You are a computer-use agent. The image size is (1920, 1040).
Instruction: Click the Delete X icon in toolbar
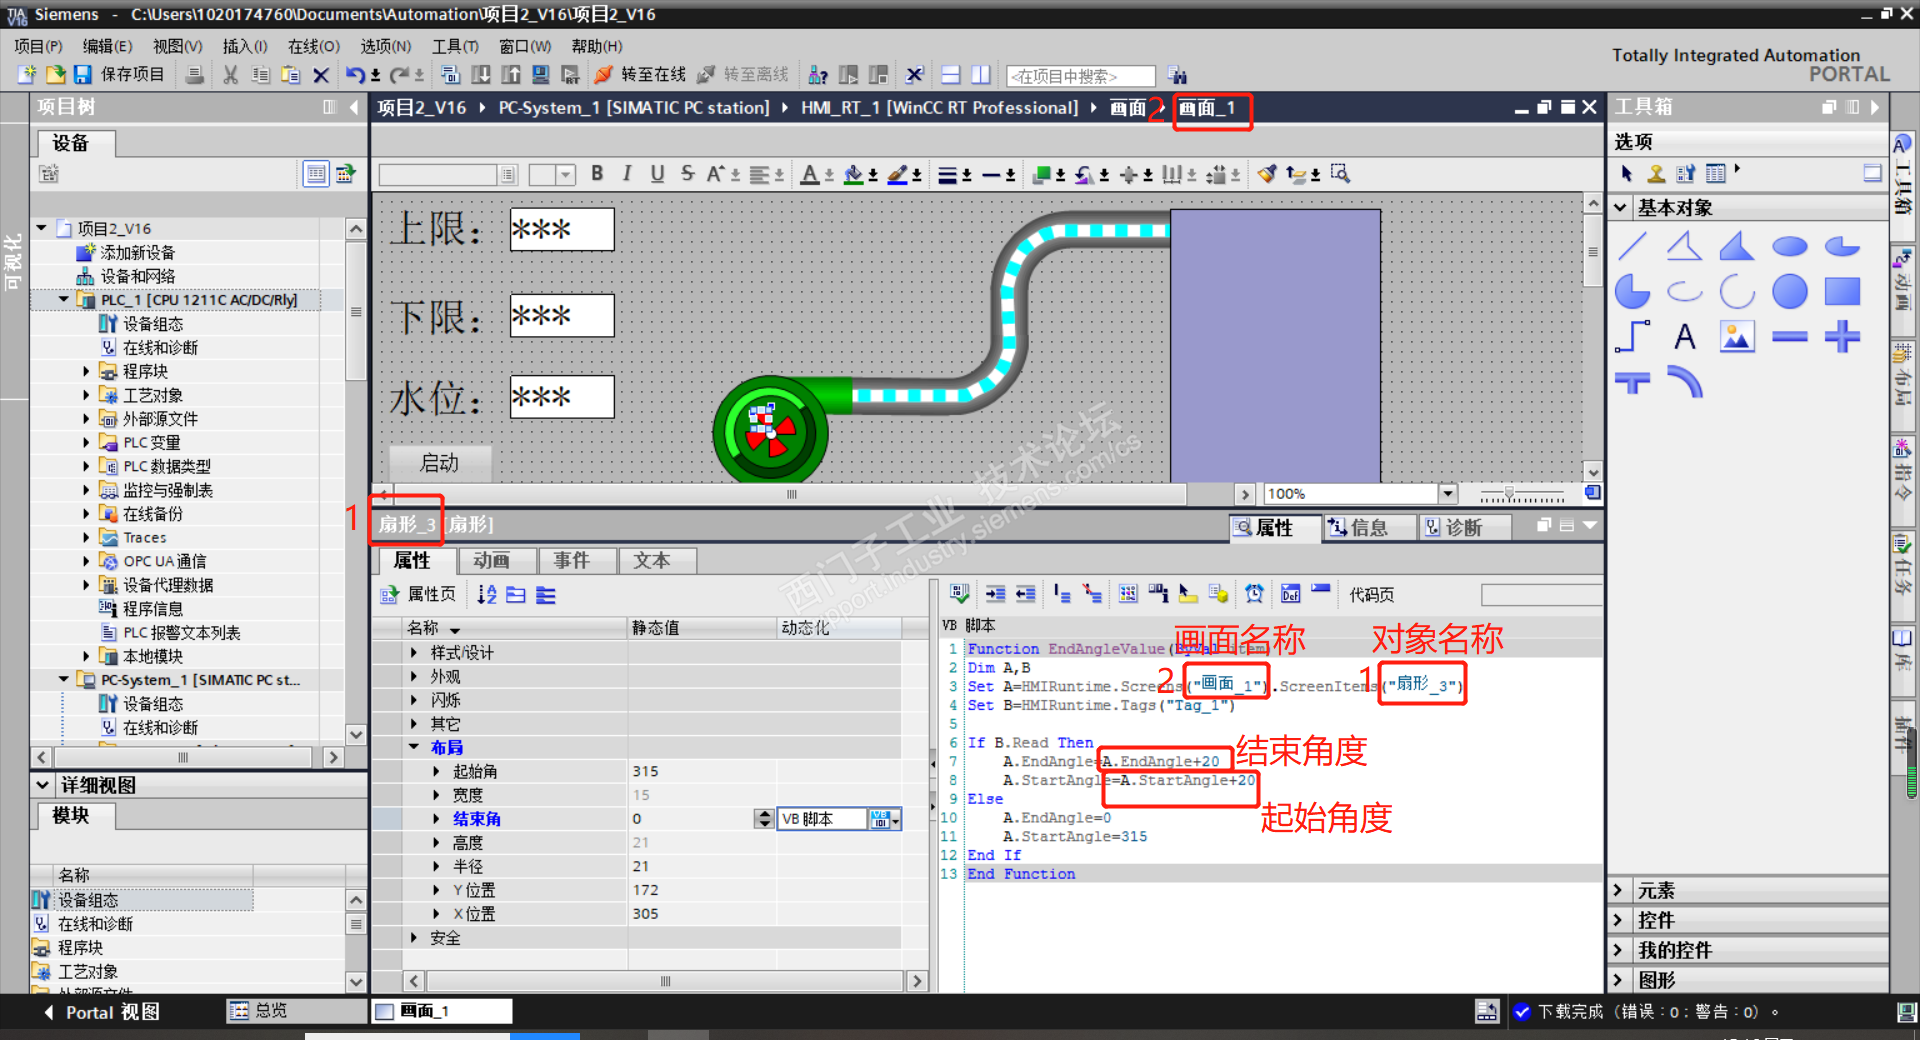[321, 75]
